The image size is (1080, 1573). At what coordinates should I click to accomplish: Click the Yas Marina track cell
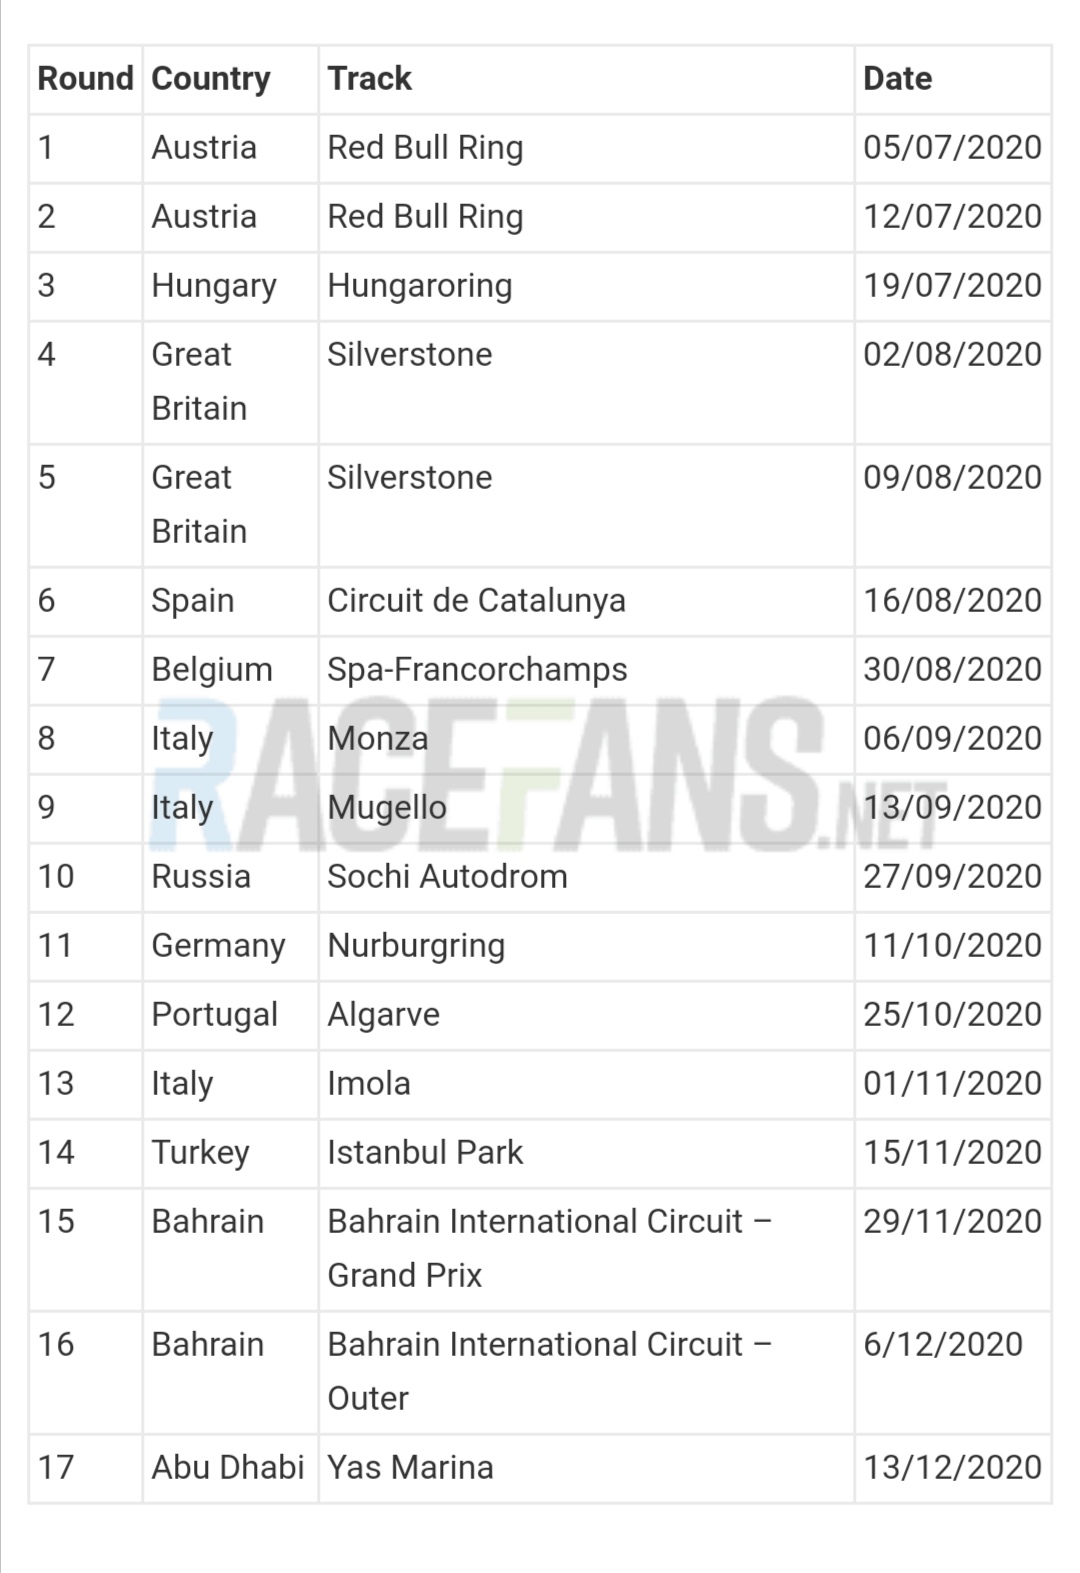pyautogui.click(x=586, y=1468)
